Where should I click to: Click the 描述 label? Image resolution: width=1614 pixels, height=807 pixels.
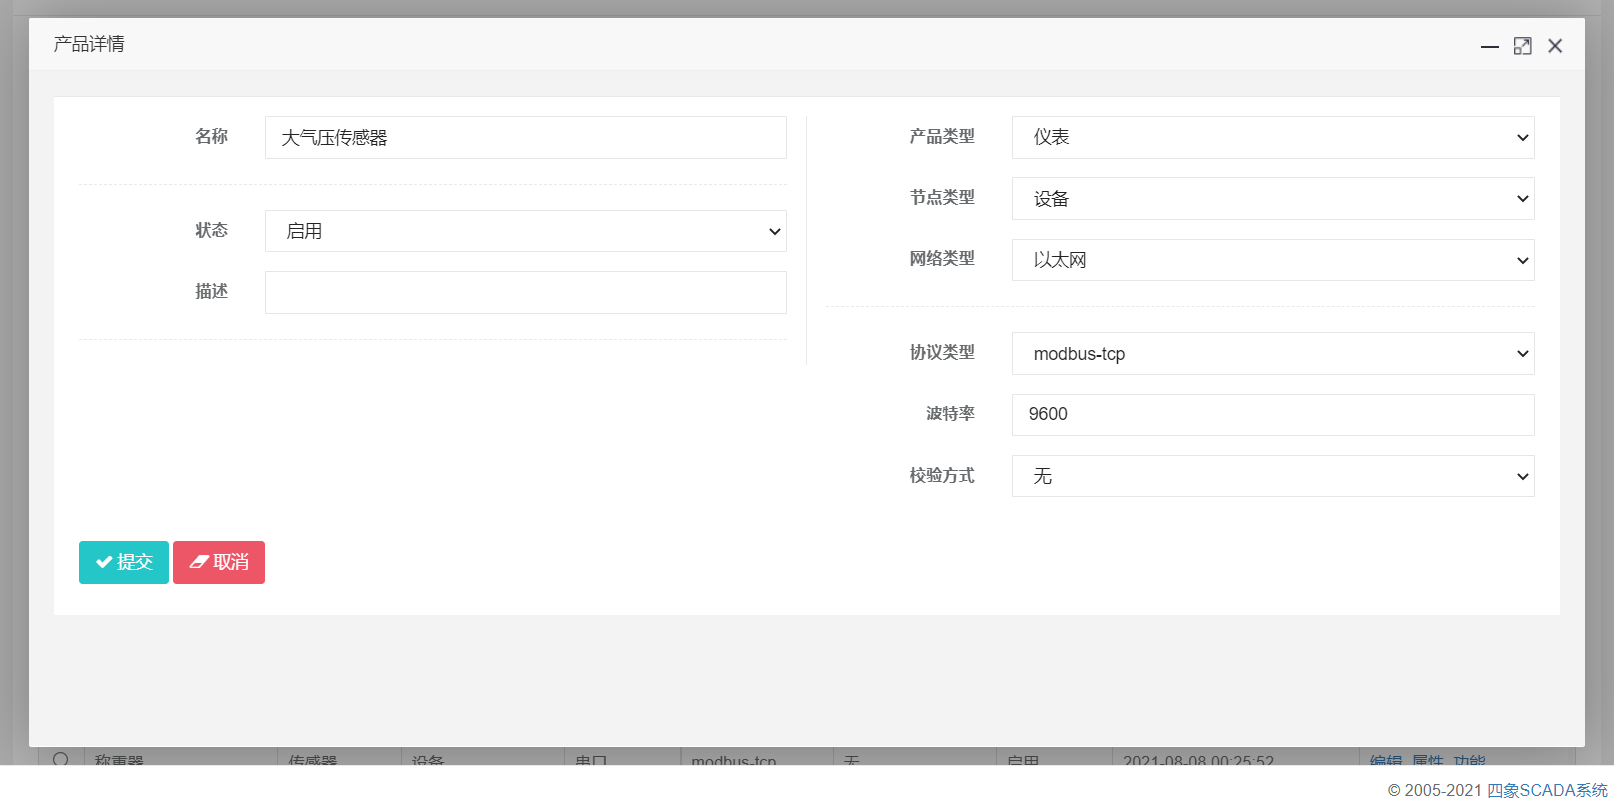point(211,291)
